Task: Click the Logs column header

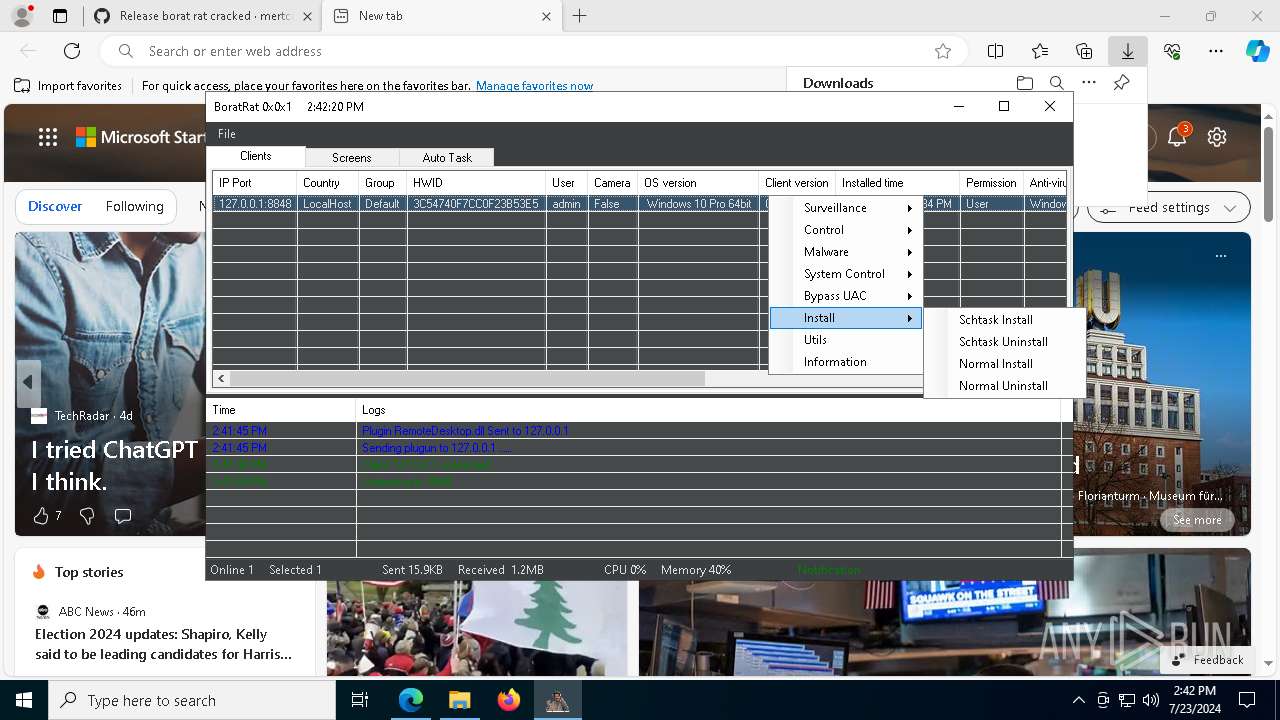Action: pyautogui.click(x=708, y=410)
